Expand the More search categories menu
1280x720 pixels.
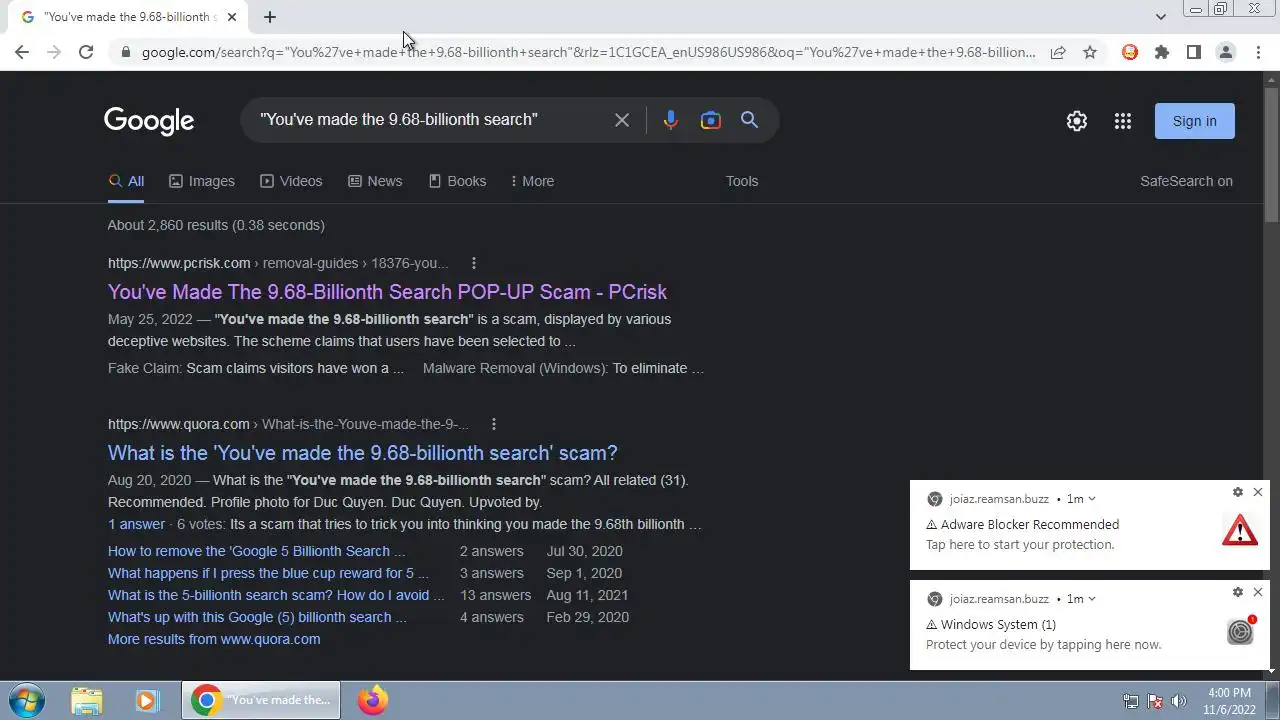tap(532, 181)
